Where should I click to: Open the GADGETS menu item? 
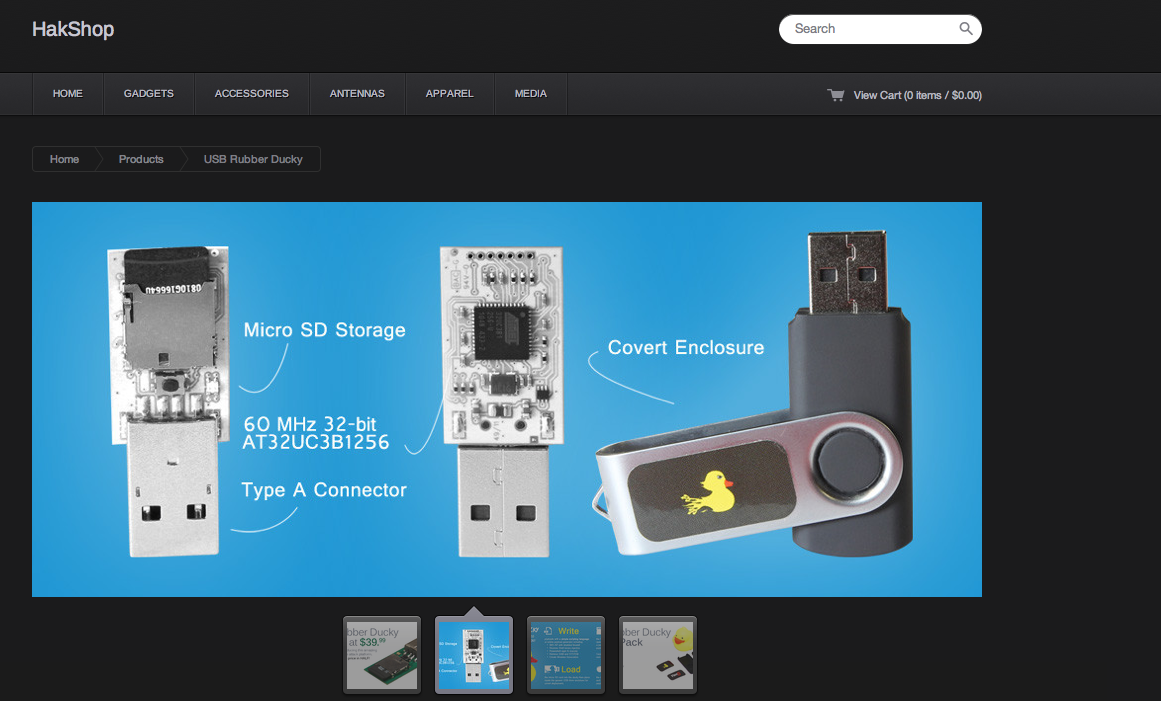click(x=149, y=93)
